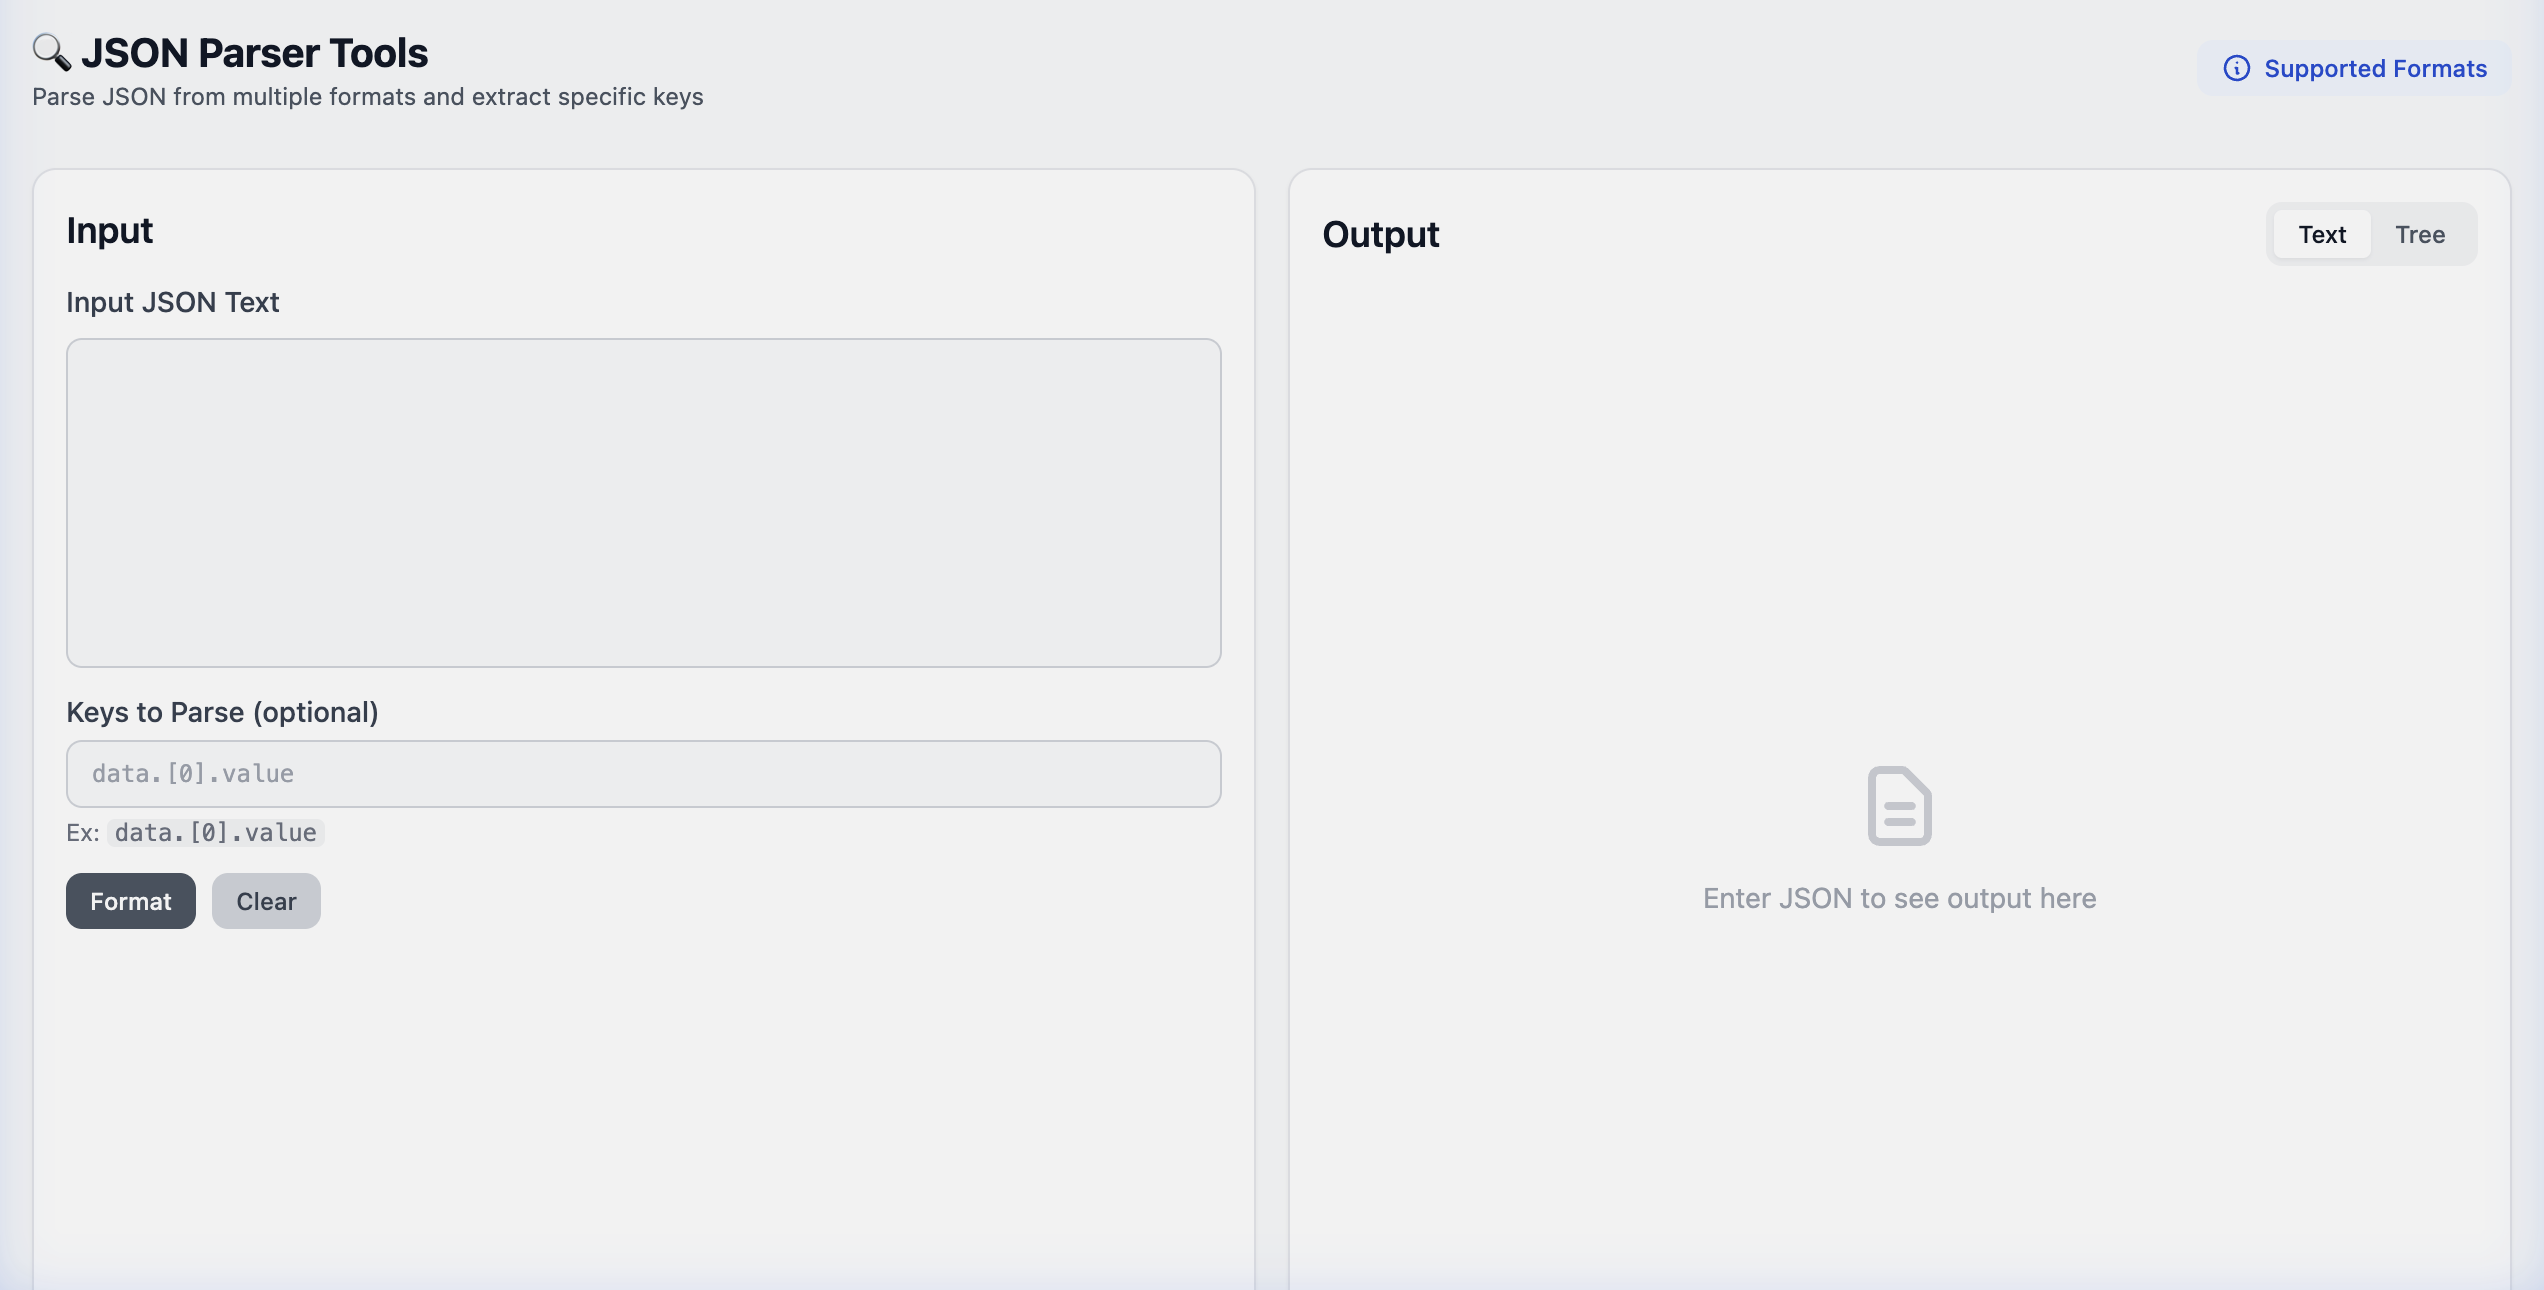The image size is (2544, 1290).
Task: Click the Input section heading
Action: point(110,230)
